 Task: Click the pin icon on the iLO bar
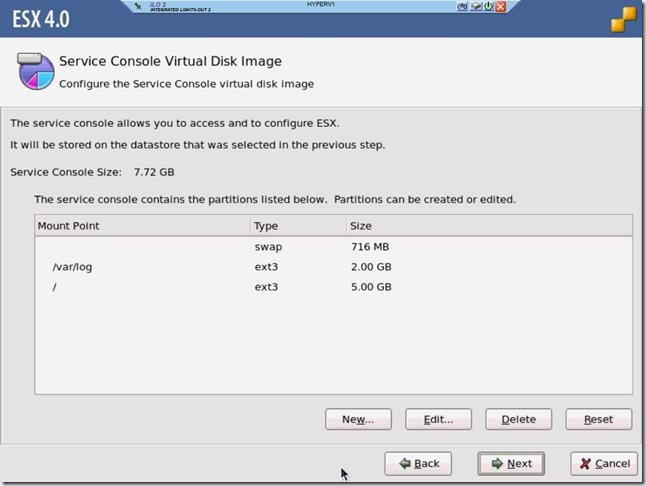click(138, 6)
